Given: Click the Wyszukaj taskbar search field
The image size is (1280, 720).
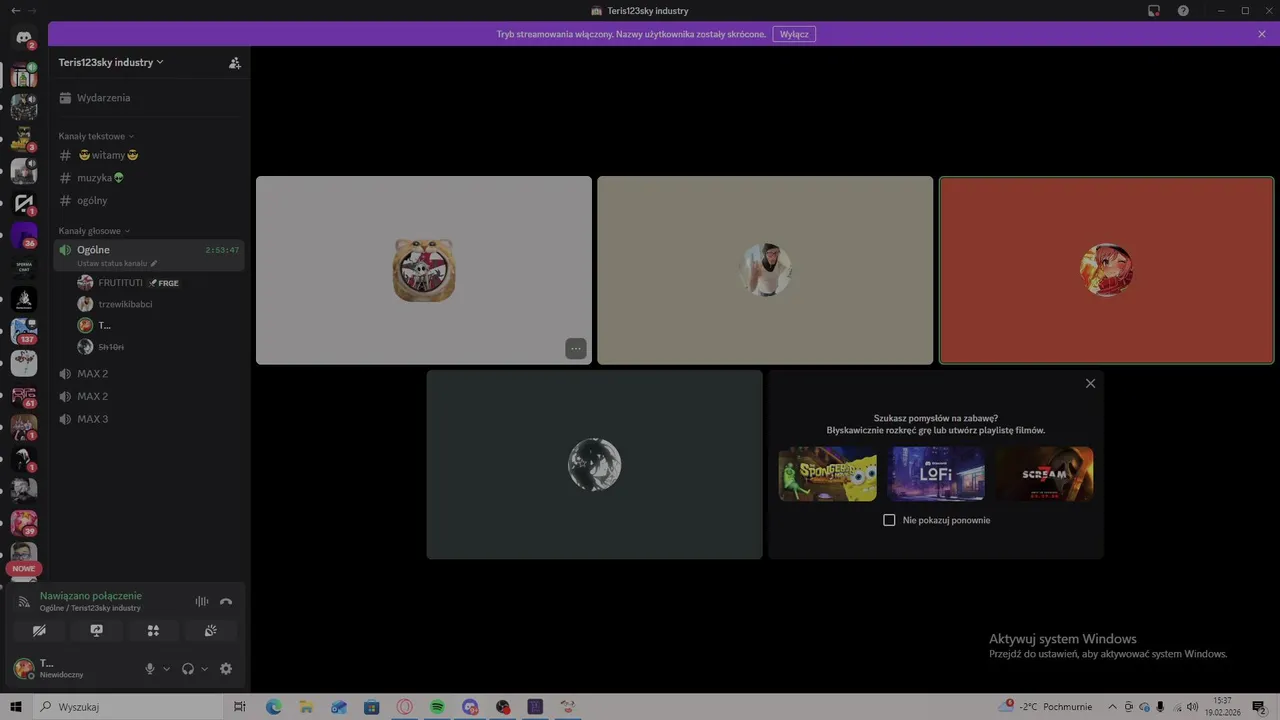Looking at the screenshot, I should pos(128,707).
